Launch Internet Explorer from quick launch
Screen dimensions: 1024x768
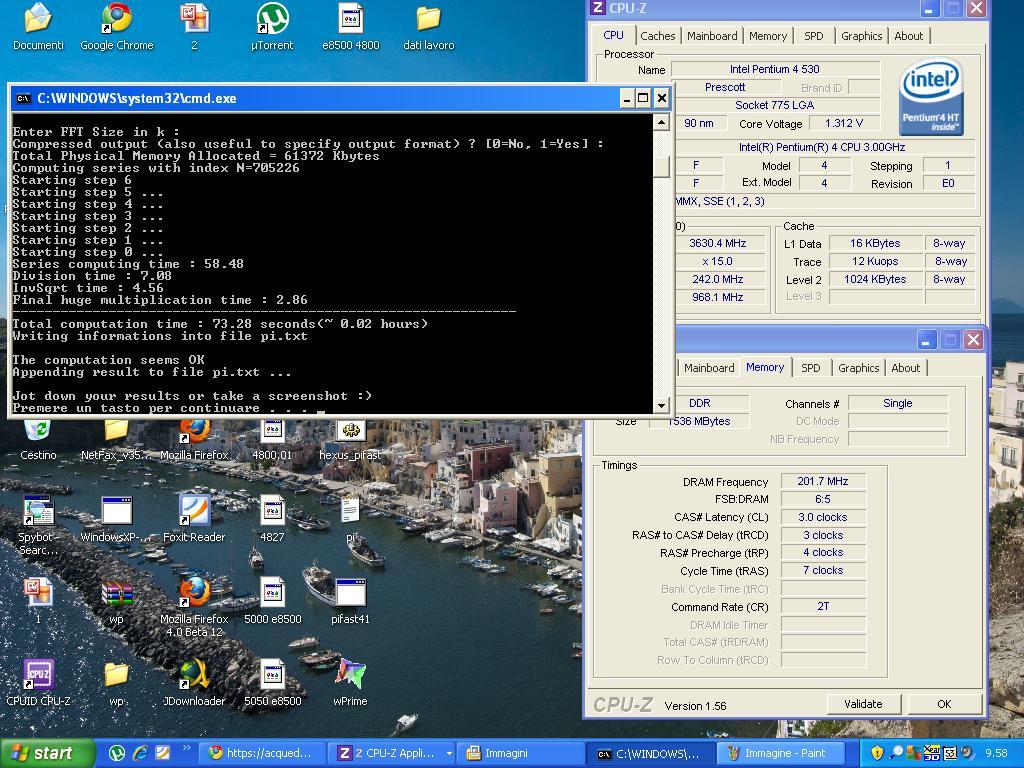point(140,753)
